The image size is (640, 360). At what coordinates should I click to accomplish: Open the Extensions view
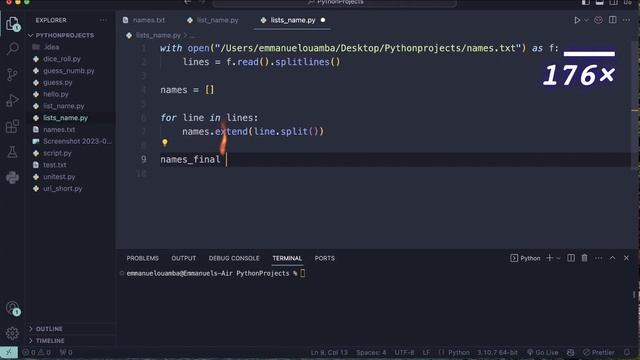[13, 126]
